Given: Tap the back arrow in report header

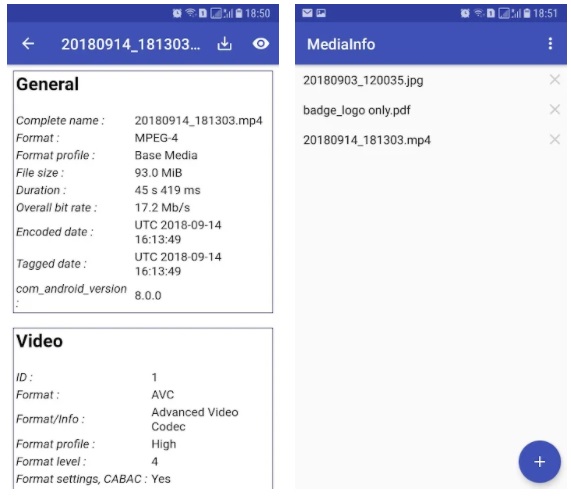Looking at the screenshot, I should [x=28, y=44].
